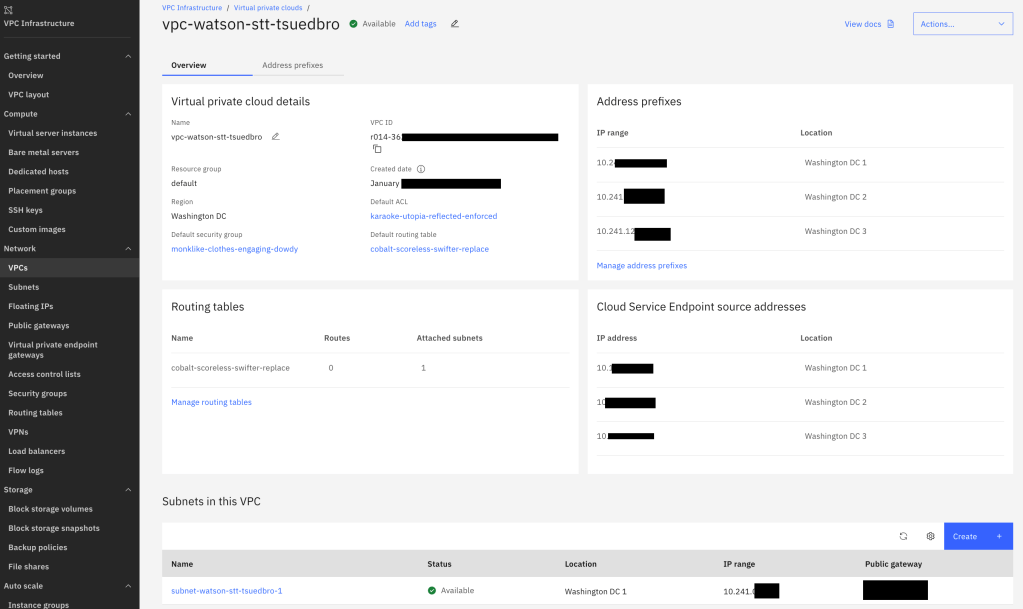Open subnet-watson-stt-tsuedbro-1 subnet link
The height and width of the screenshot is (609, 1023).
coord(226,591)
